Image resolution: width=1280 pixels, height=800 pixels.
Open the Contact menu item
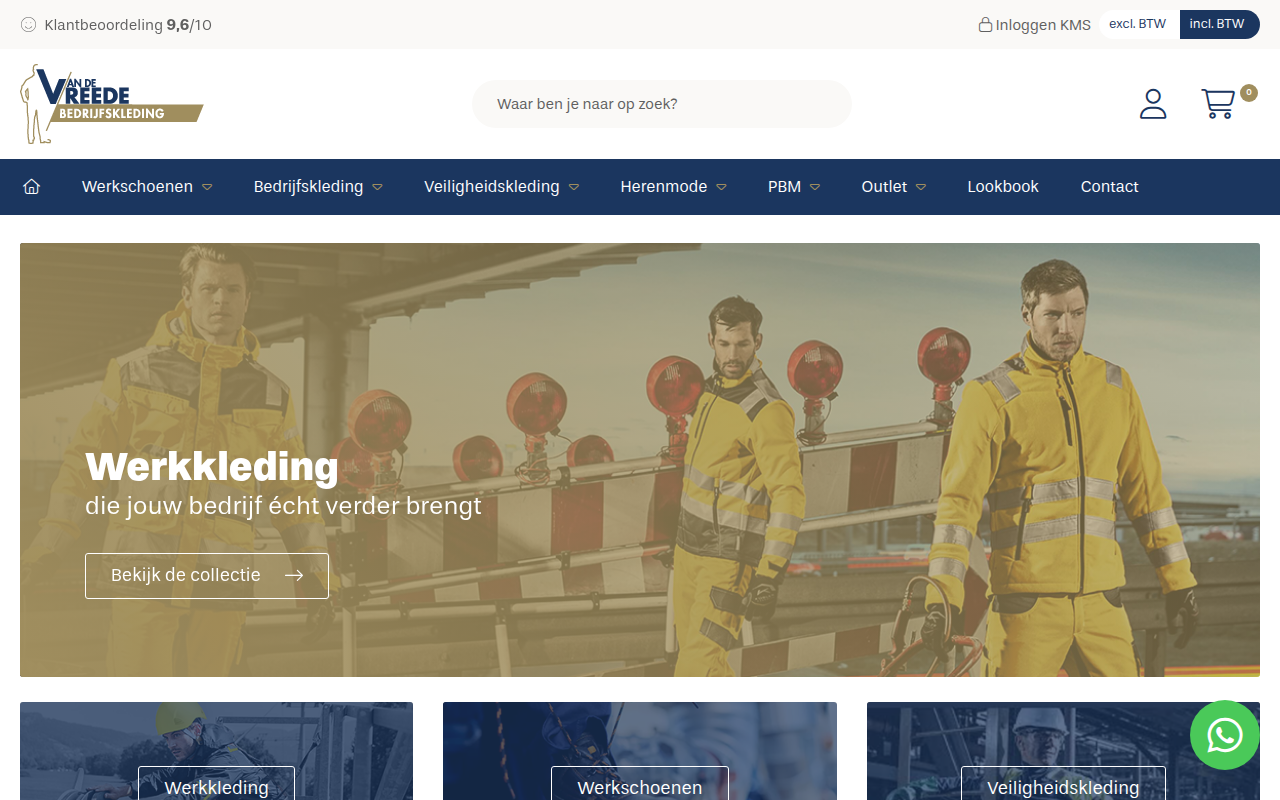point(1109,187)
